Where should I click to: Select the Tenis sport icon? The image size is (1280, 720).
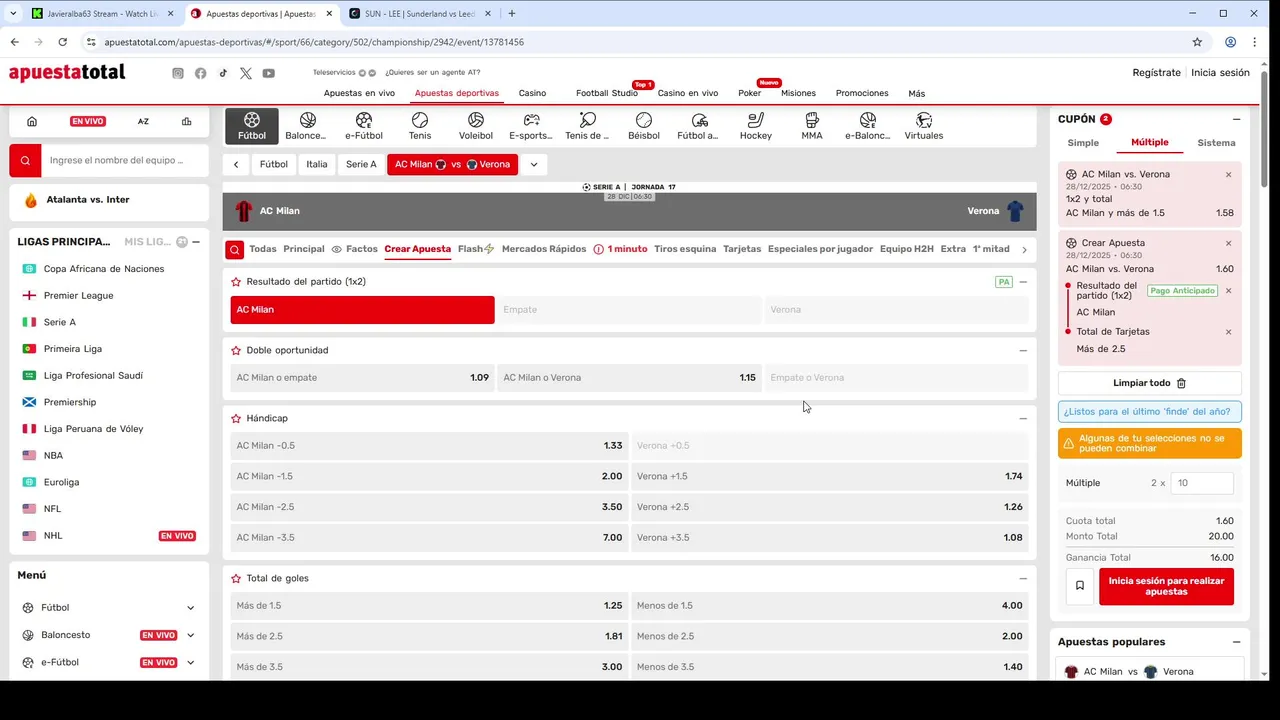point(420,126)
